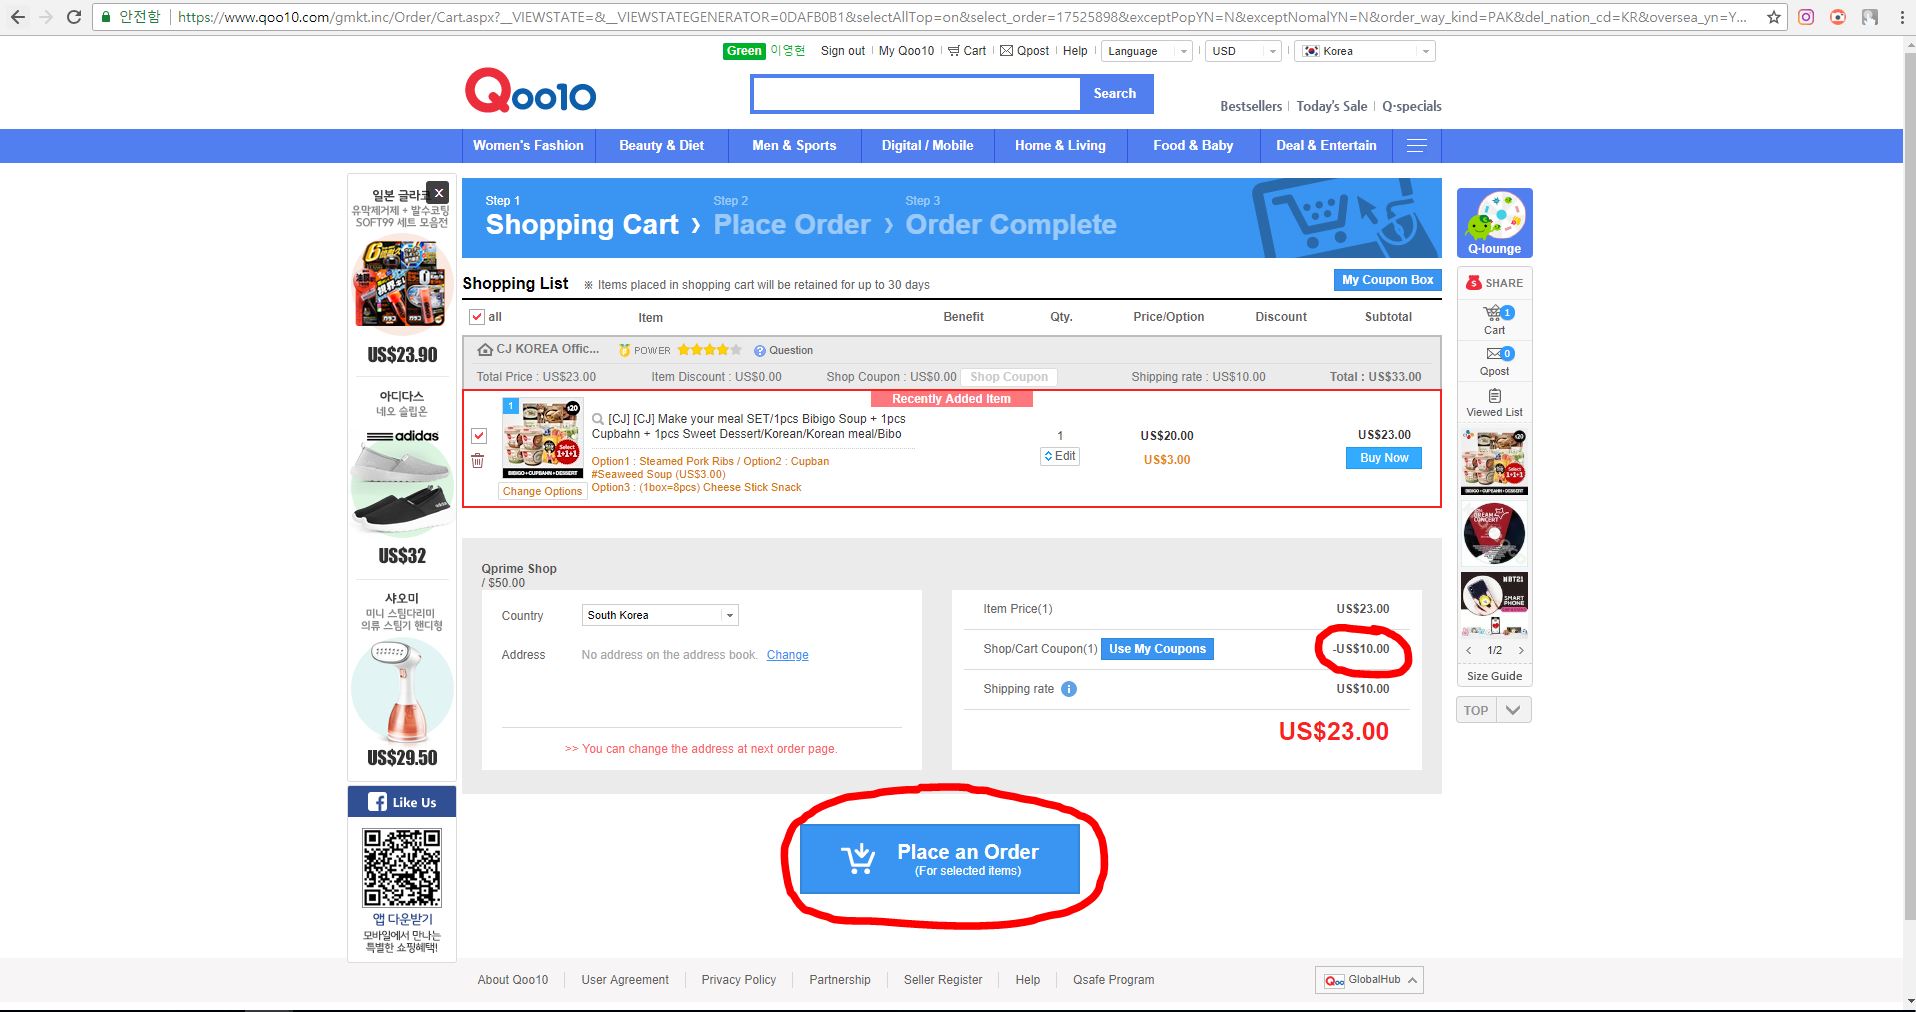
Task: Click CJ KOREA shop home icon
Action: (x=485, y=349)
